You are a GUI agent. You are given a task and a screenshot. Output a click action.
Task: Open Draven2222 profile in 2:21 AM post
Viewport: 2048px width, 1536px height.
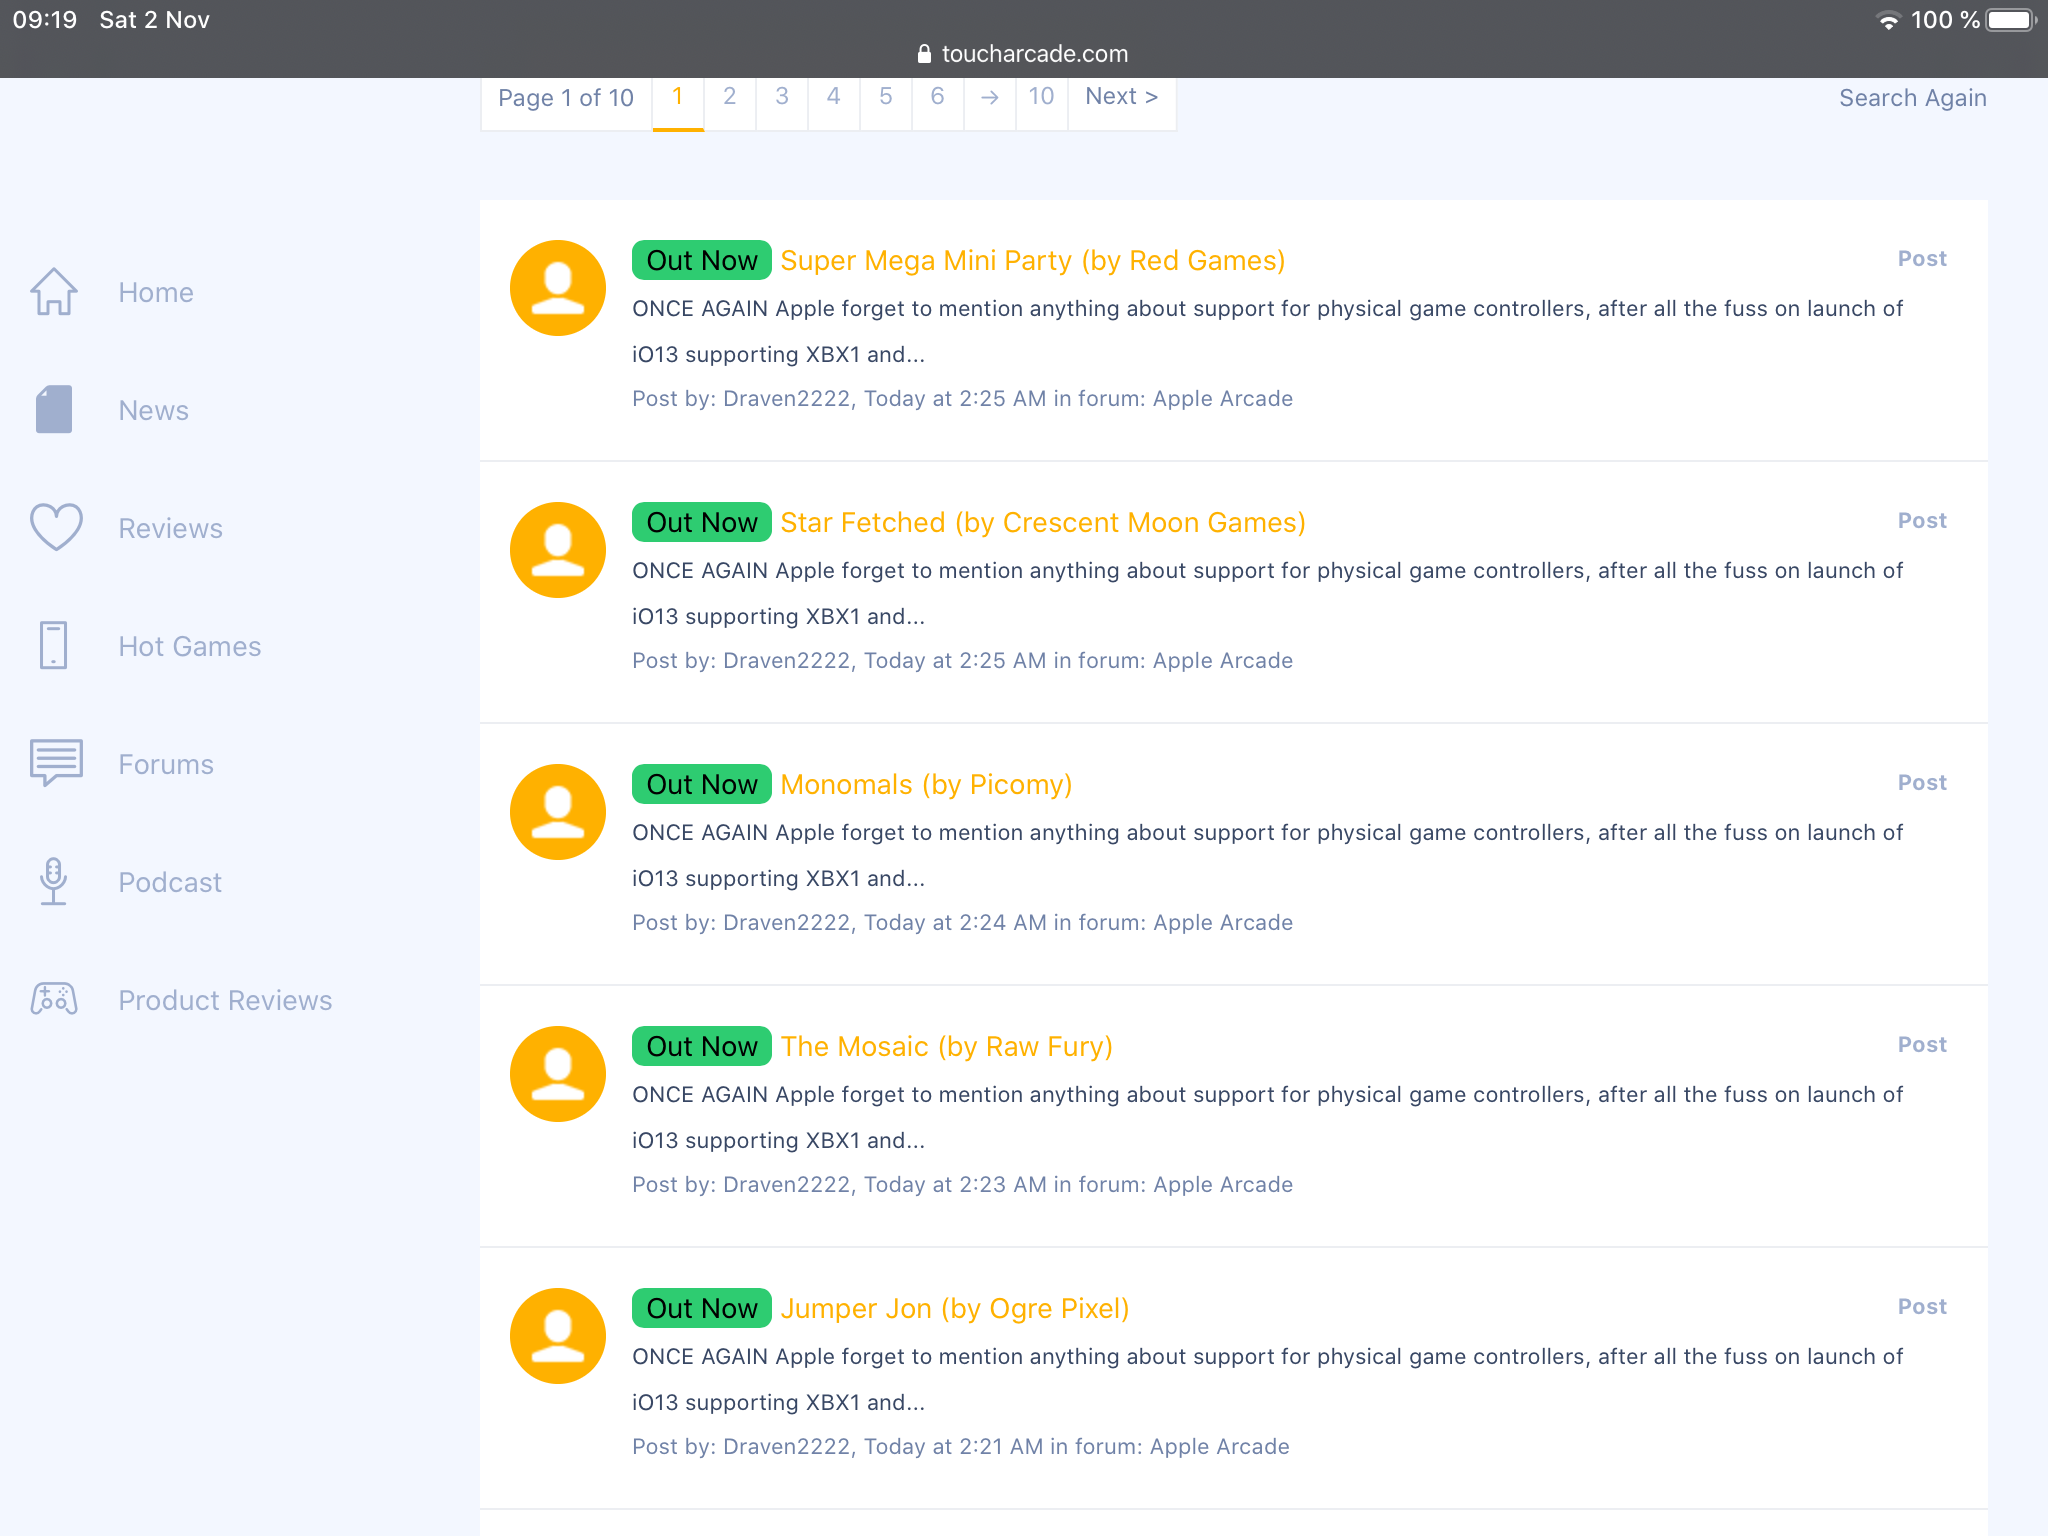click(x=786, y=1446)
